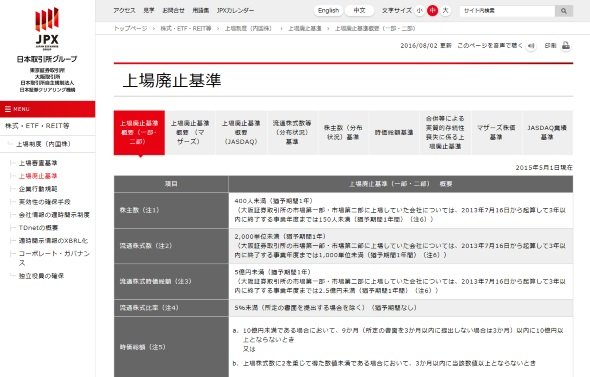
Task: Select tab 上場廃止基準概要（マザーズ）
Action: [190, 132]
